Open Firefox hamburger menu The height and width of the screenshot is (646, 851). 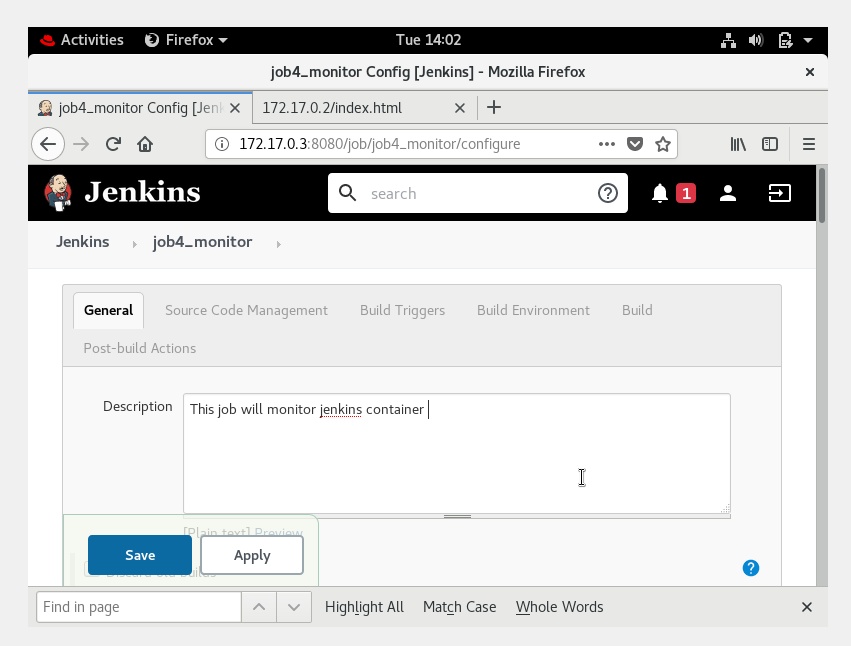click(x=809, y=144)
